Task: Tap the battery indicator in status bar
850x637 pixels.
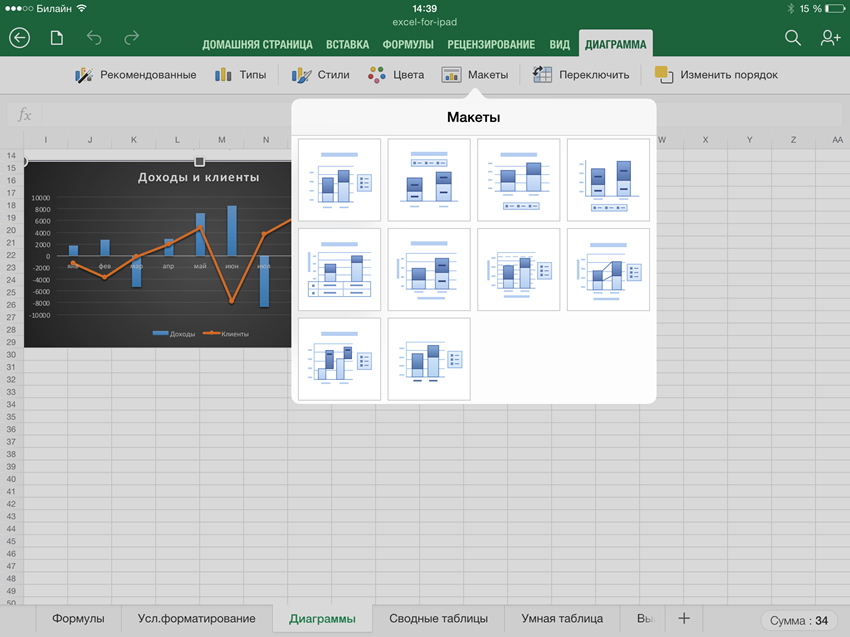Action: [x=835, y=9]
